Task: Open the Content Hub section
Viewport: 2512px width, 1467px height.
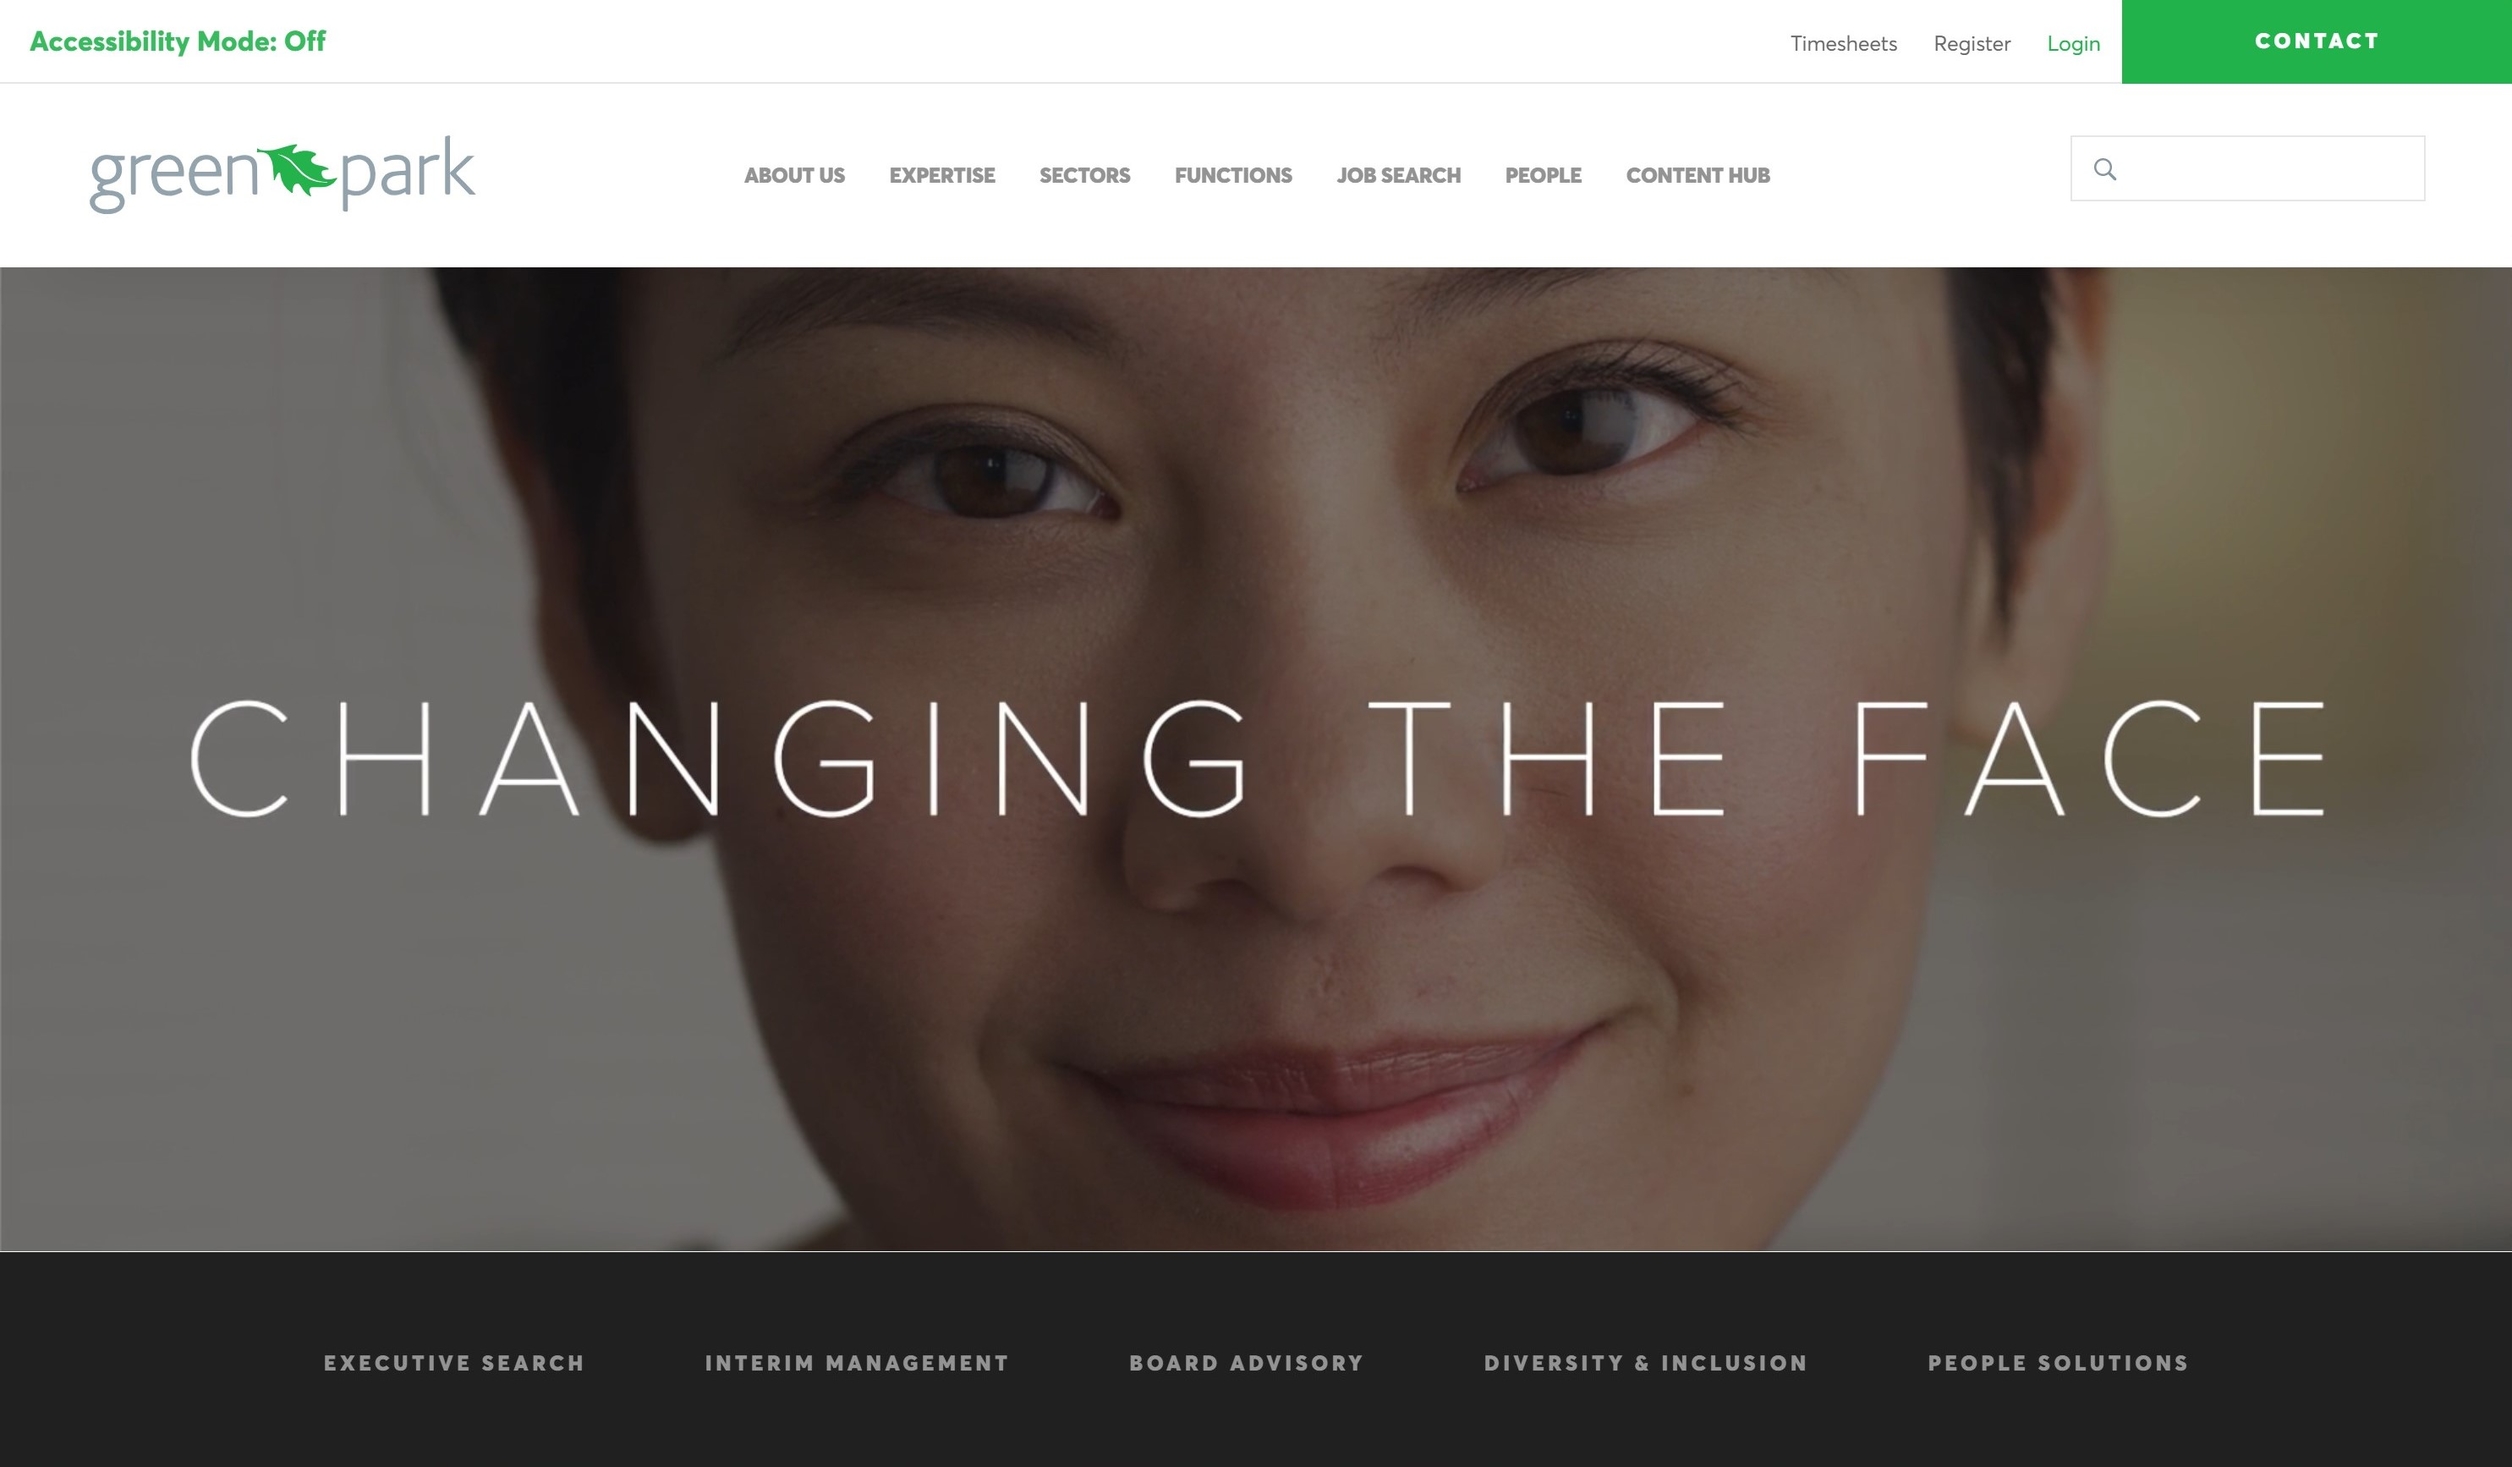Action: [x=1698, y=175]
